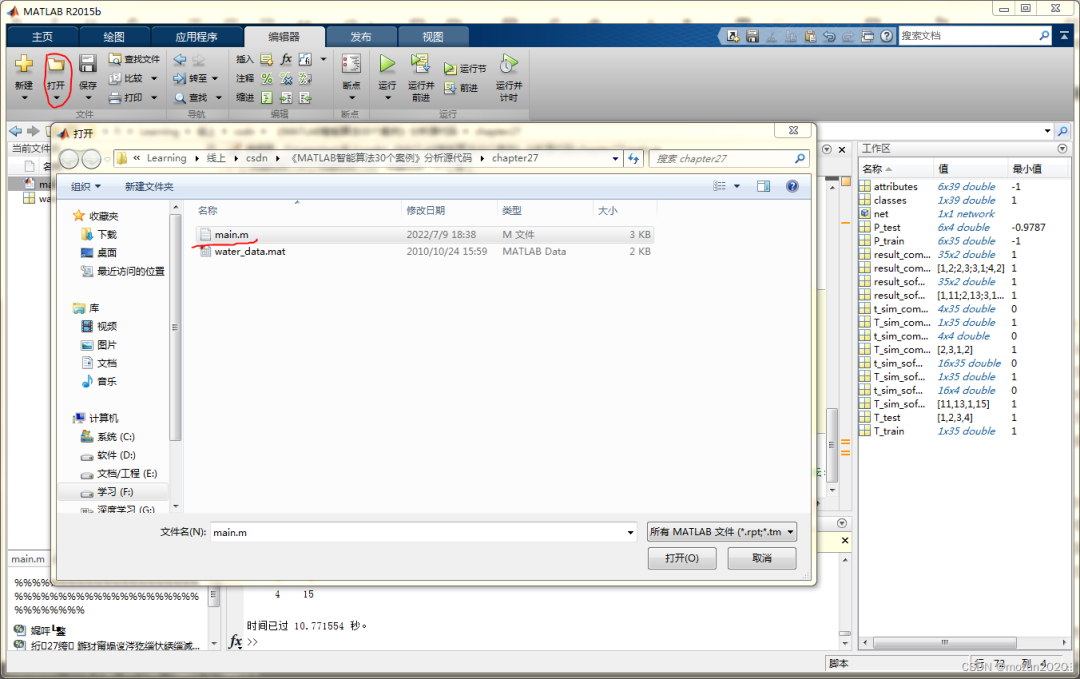Screen dimensions: 1080x679
Task: Open the 打印 dropdown arrow
Action: pyautogui.click(x=154, y=98)
